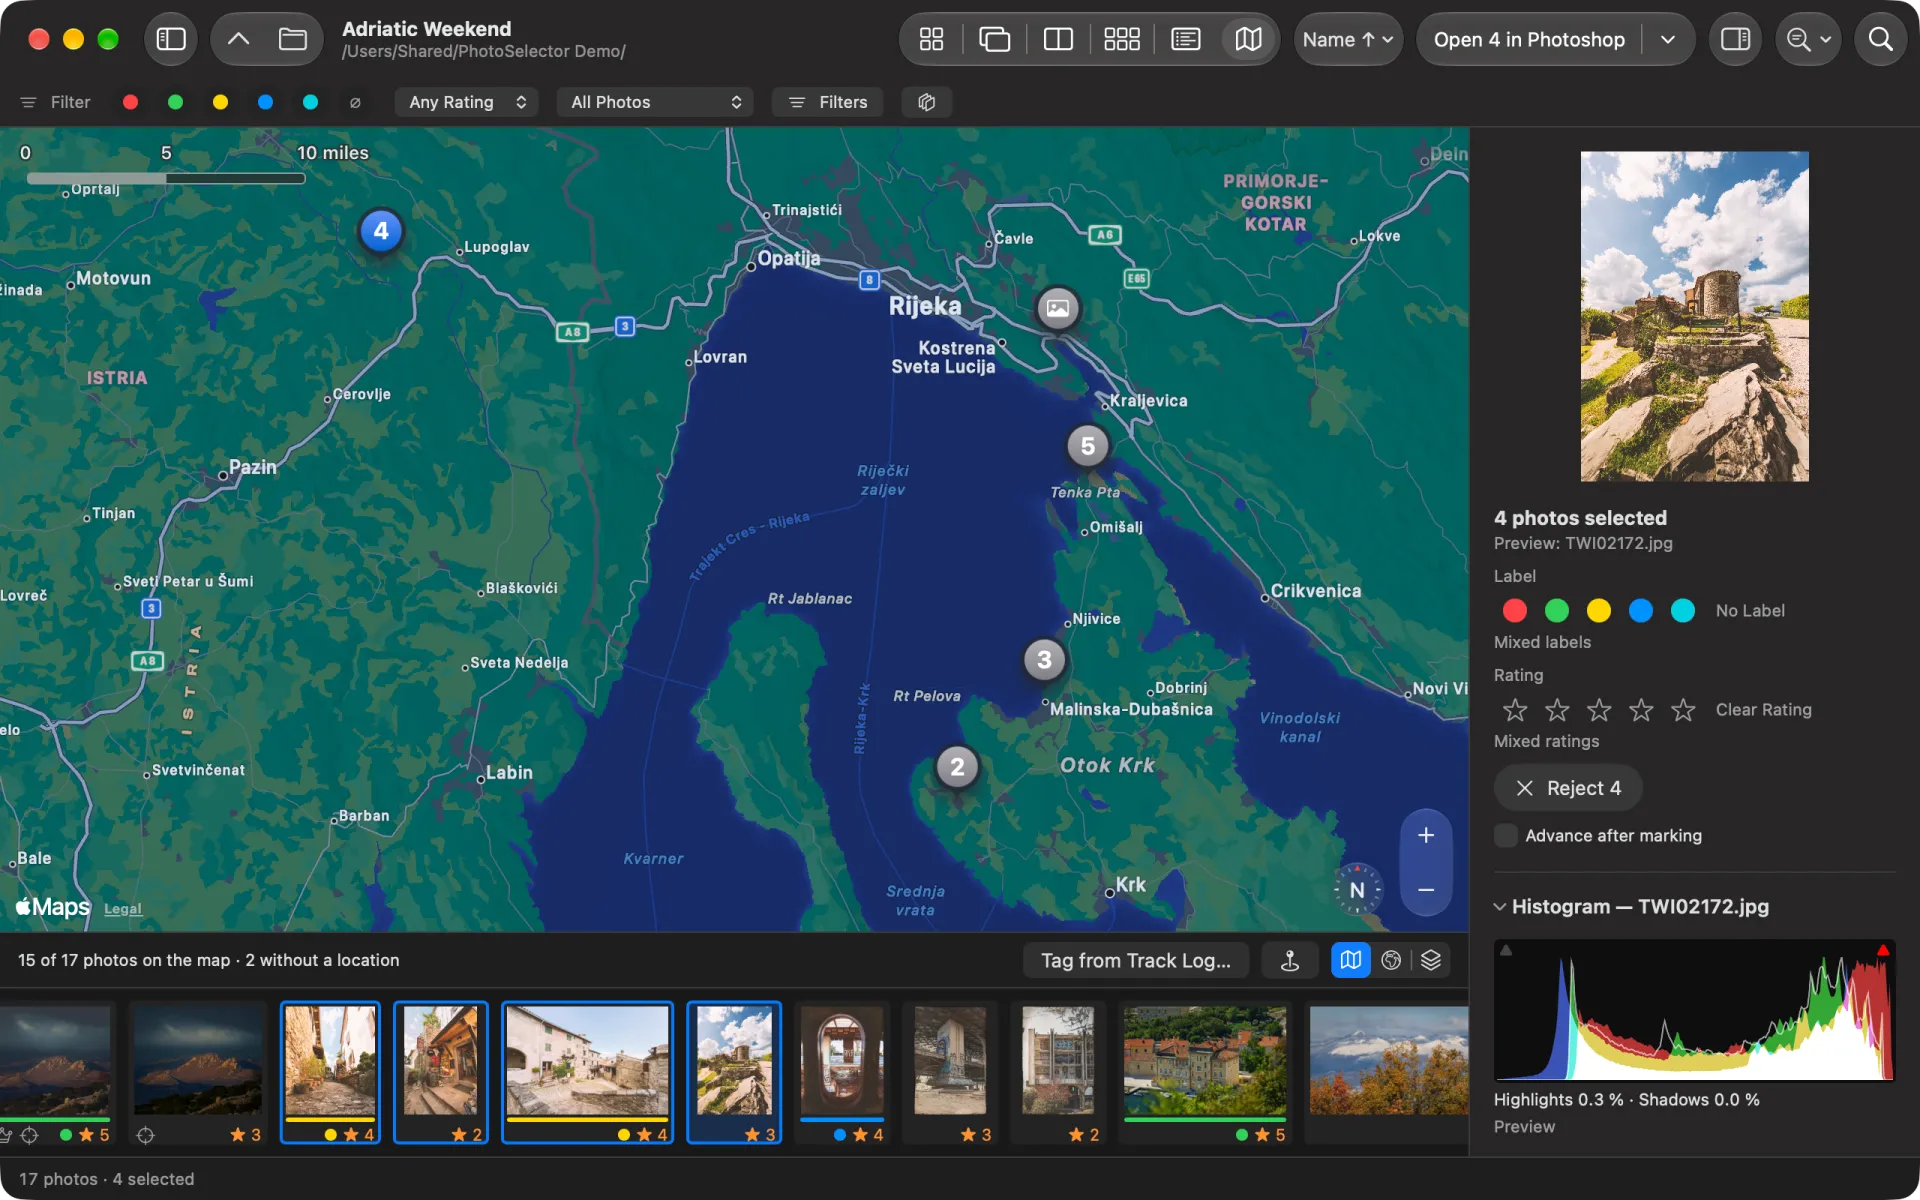This screenshot has height=1200, width=1920.
Task: Click Open 4 in Photoshop
Action: [1529, 39]
